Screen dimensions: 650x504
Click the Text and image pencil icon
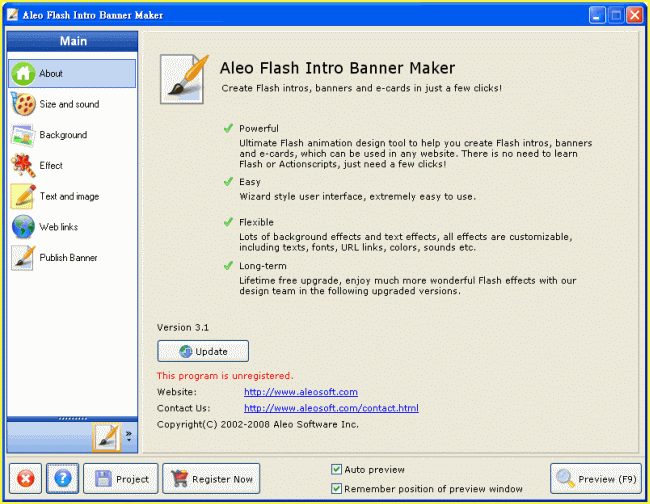[x=23, y=197]
